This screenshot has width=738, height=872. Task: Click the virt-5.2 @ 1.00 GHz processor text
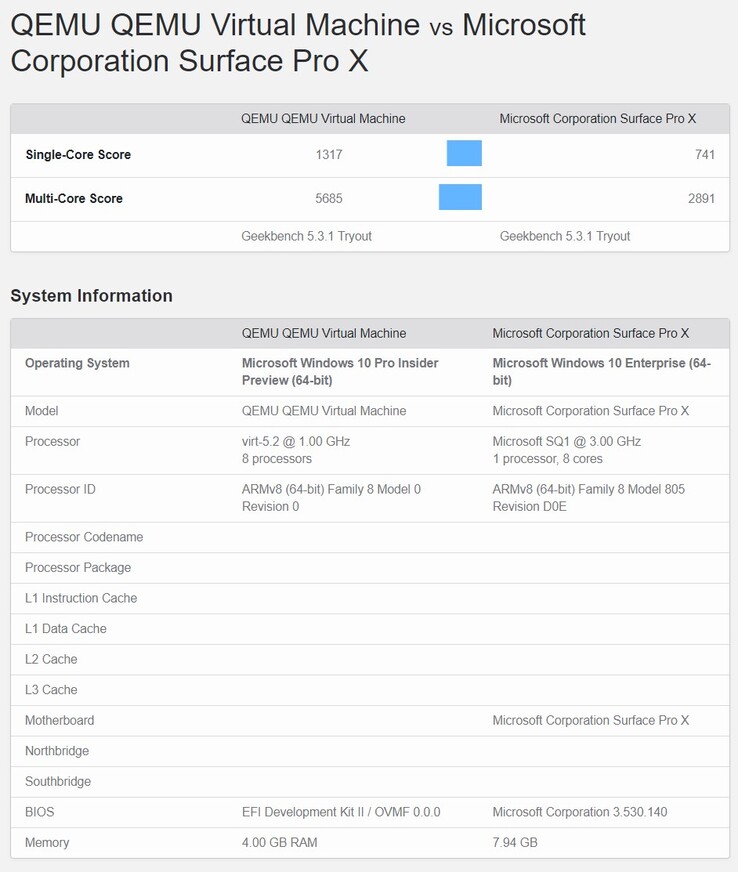coord(296,442)
